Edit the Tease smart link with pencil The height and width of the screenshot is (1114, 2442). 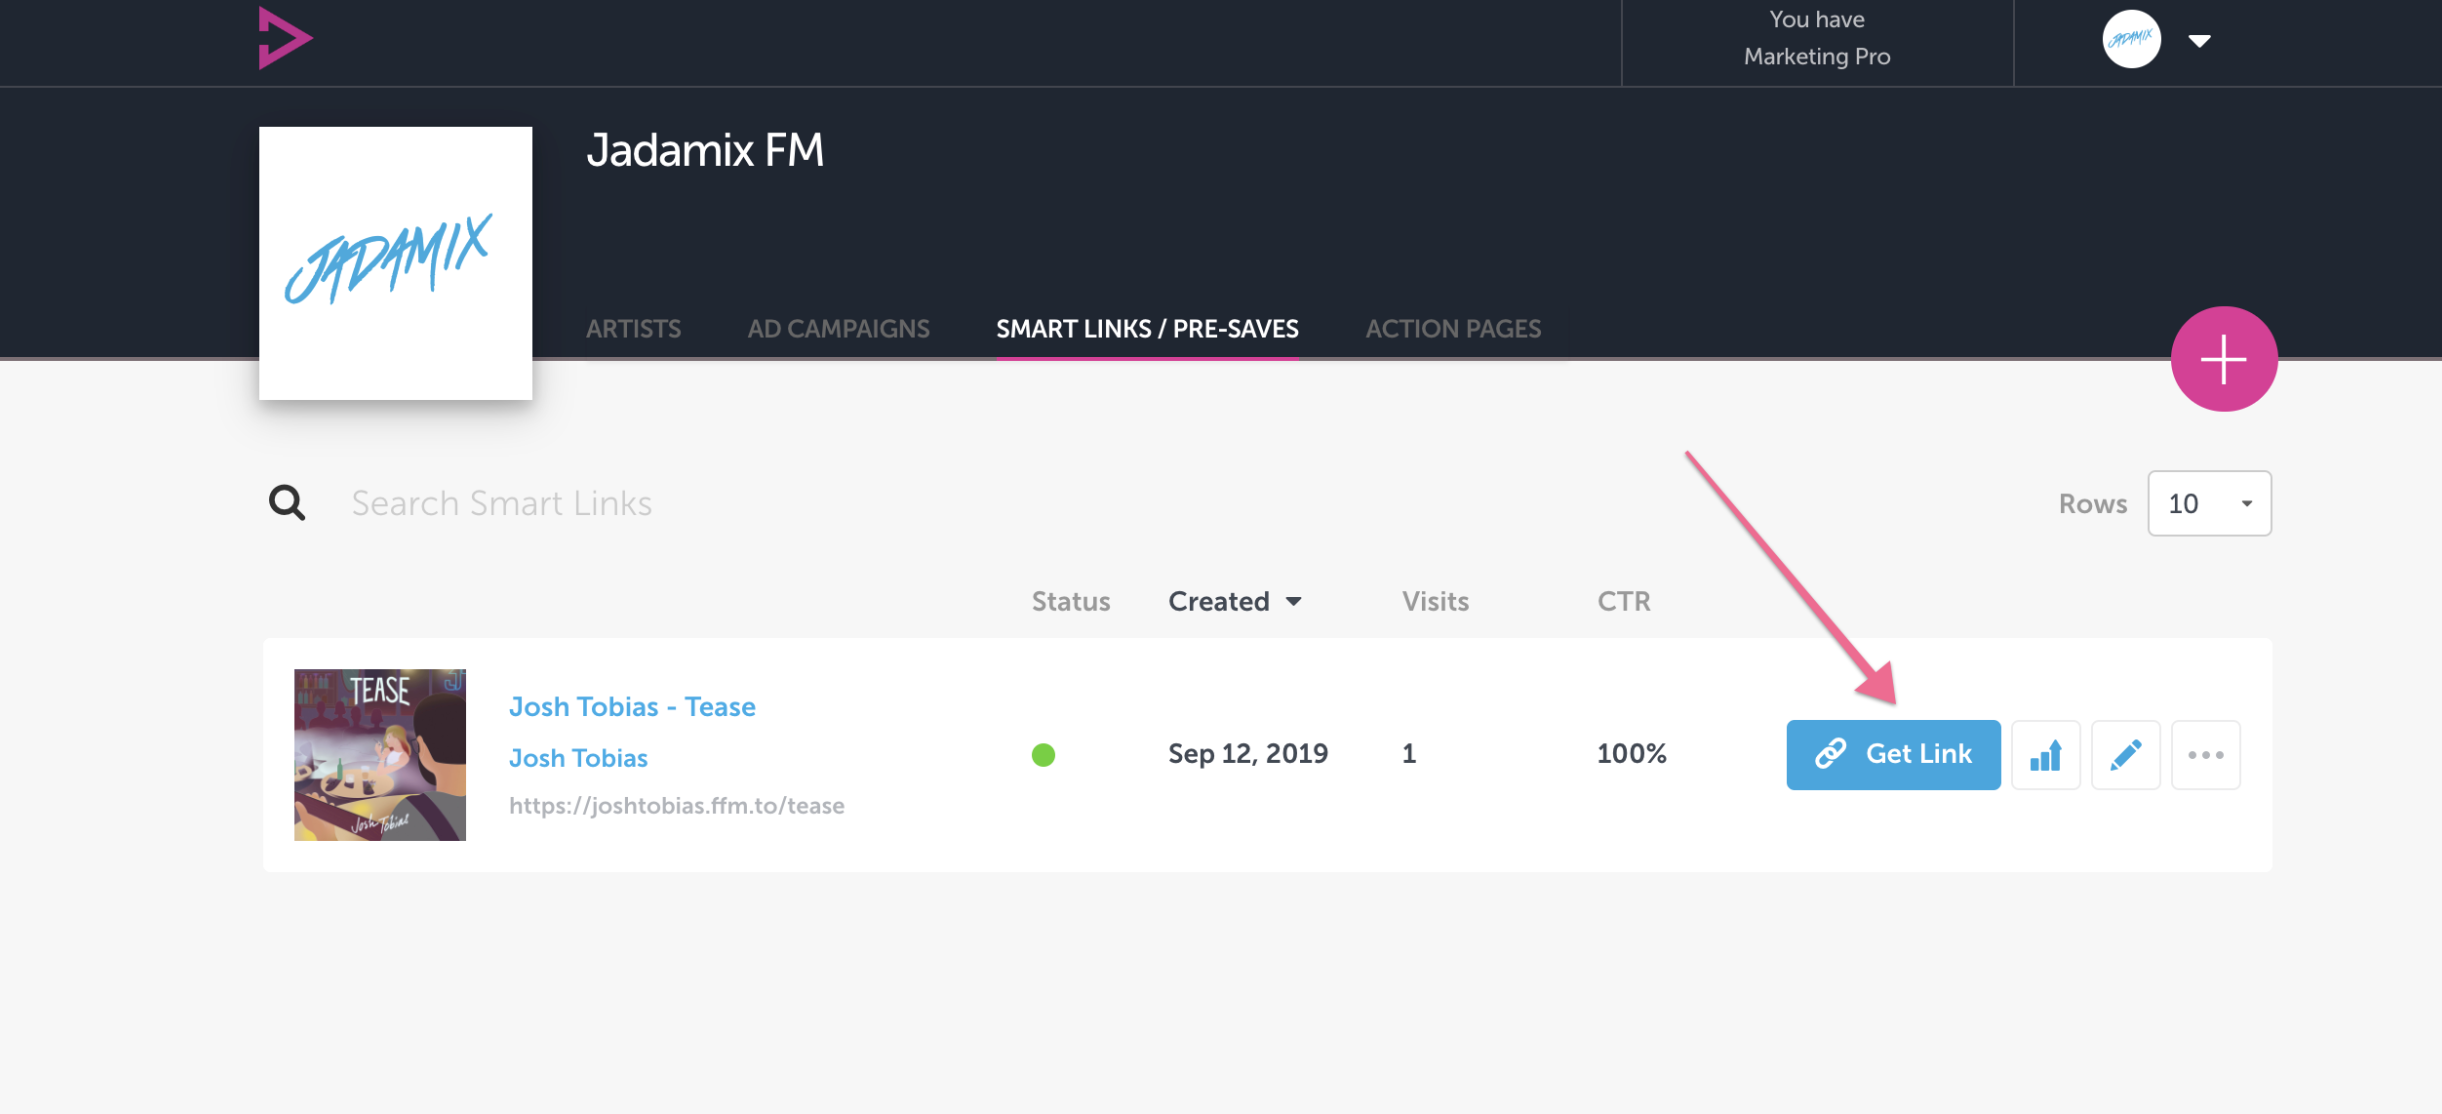[x=2125, y=755]
